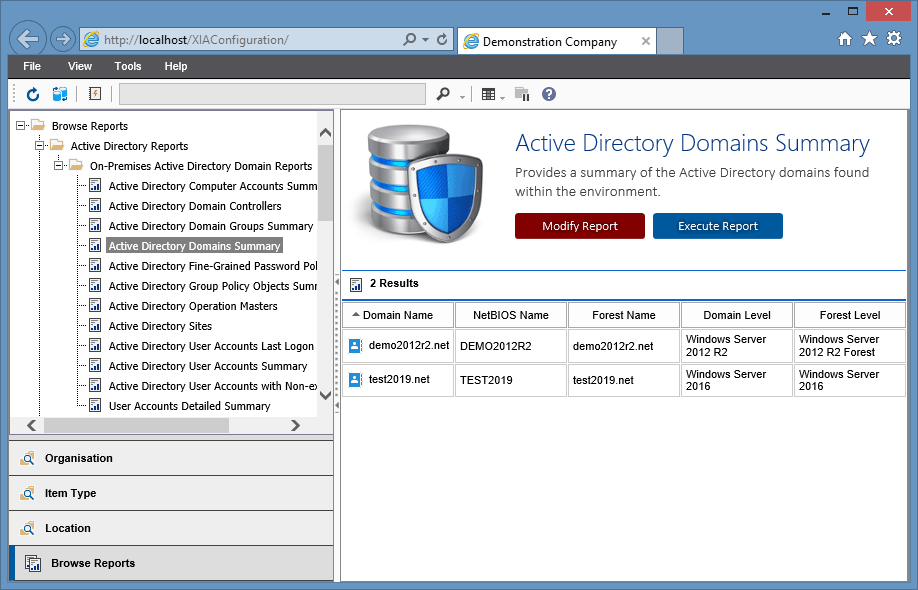Screen dimensions: 918x590
Task: Click the refresh icon in the toolbar
Action: coord(33,94)
